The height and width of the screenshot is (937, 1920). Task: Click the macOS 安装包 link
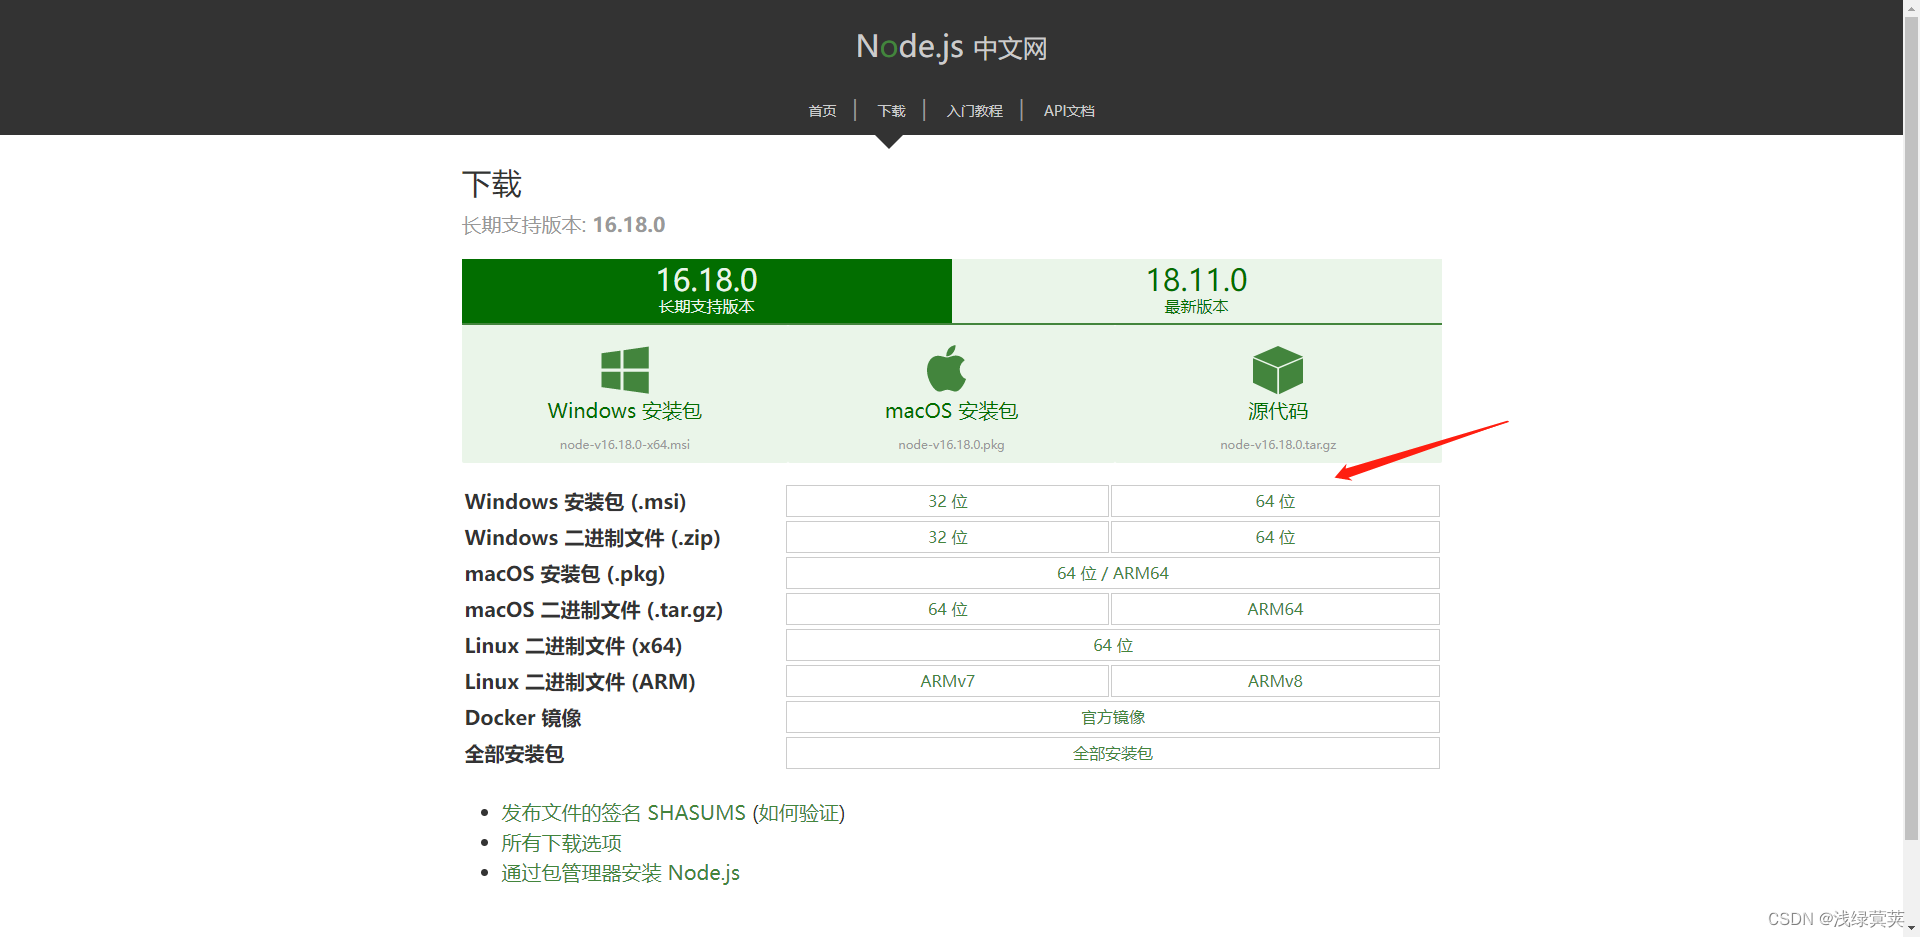point(951,411)
